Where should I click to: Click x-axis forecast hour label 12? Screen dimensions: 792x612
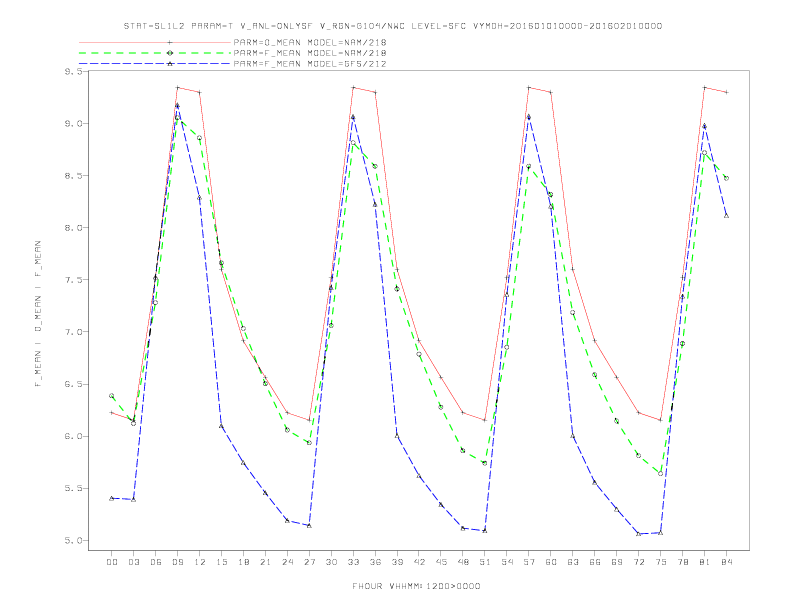[x=200, y=562]
